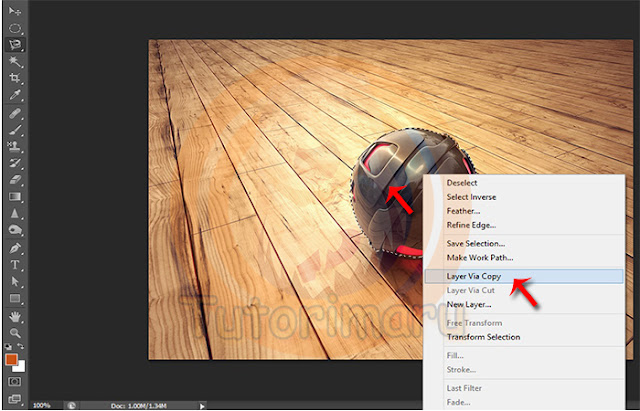Select the Healing Brush bandage tool
The height and width of the screenshot is (411, 640).
(15, 113)
